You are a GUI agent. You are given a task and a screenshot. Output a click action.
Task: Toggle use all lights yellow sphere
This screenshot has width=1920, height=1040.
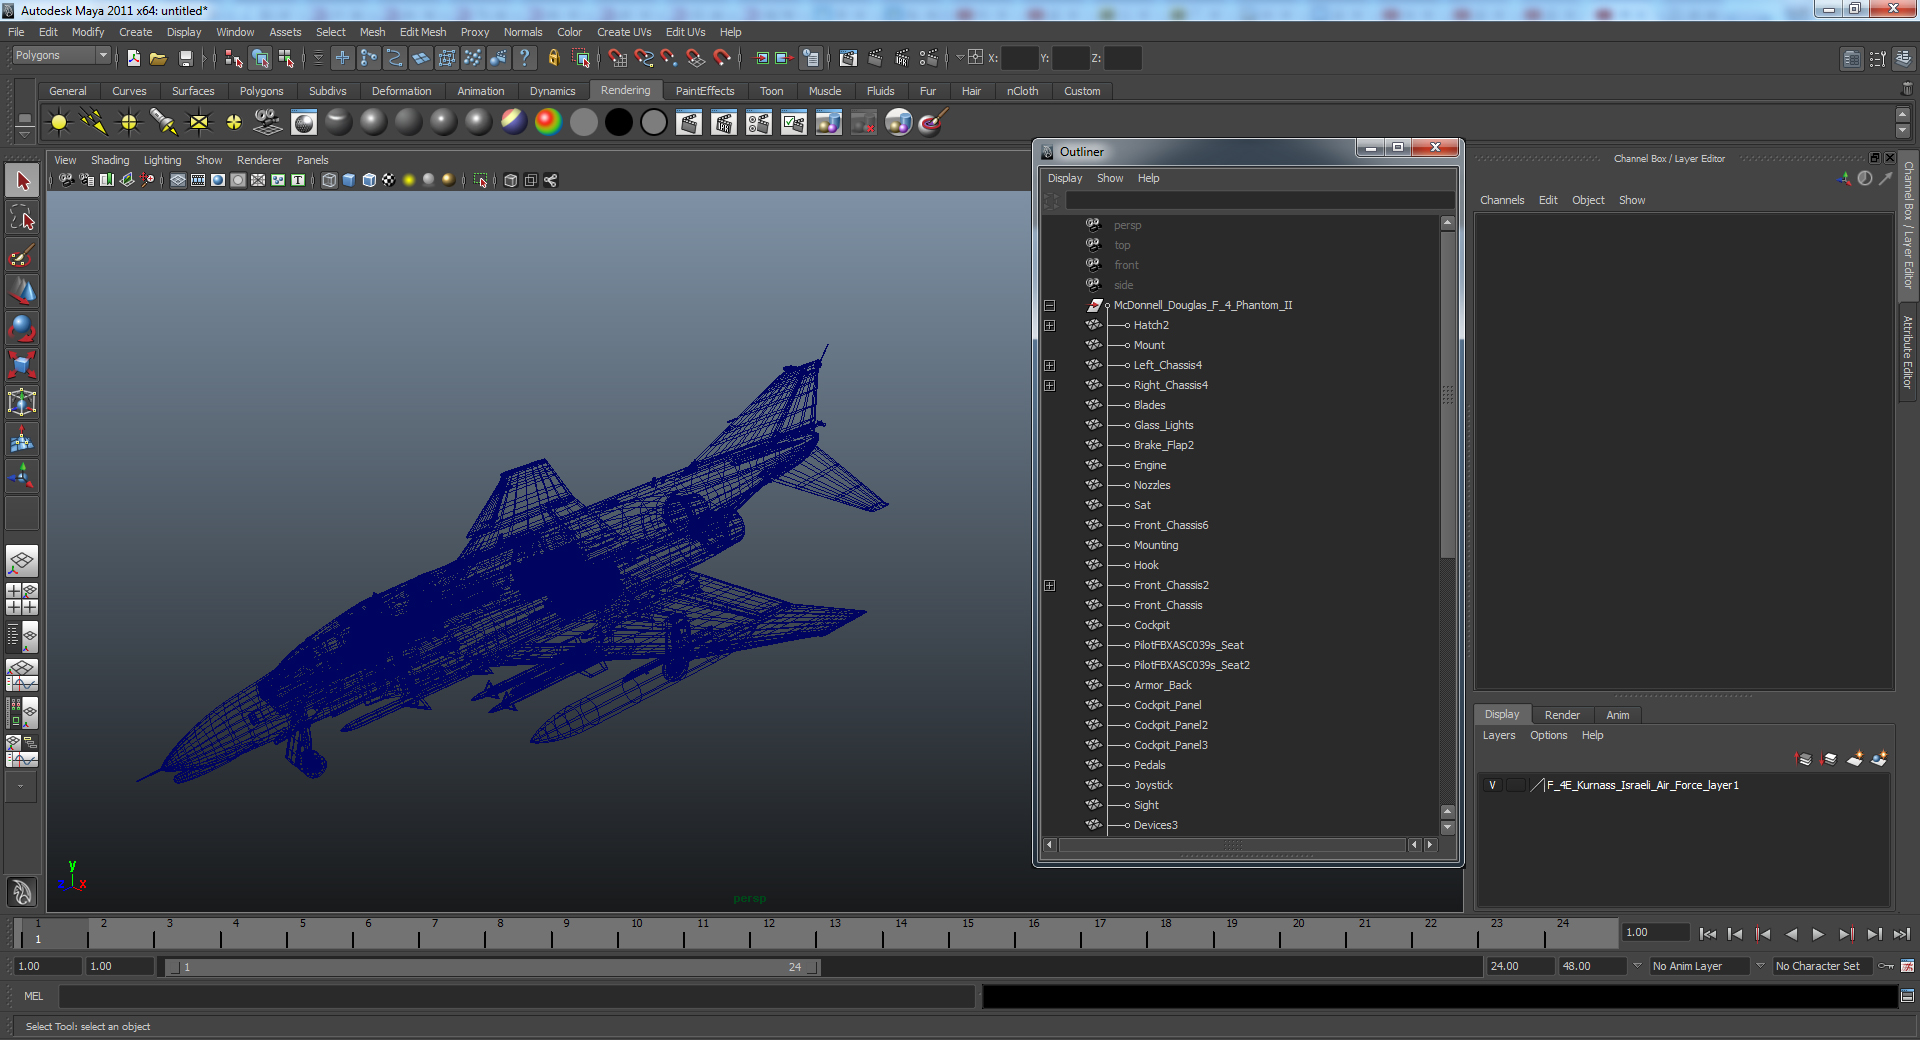pyautogui.click(x=409, y=180)
